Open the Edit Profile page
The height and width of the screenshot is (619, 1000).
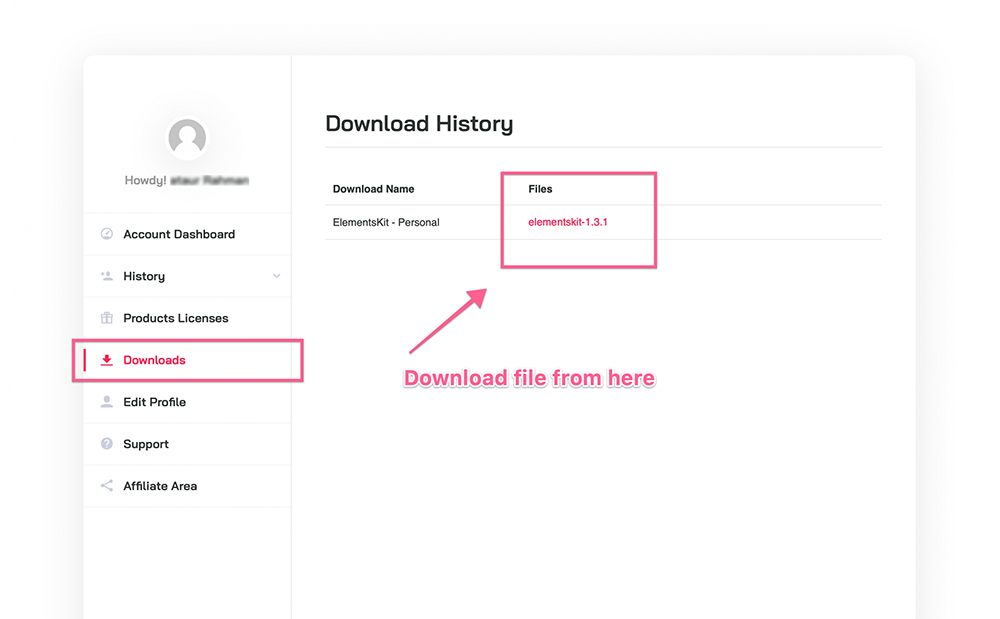coord(187,402)
